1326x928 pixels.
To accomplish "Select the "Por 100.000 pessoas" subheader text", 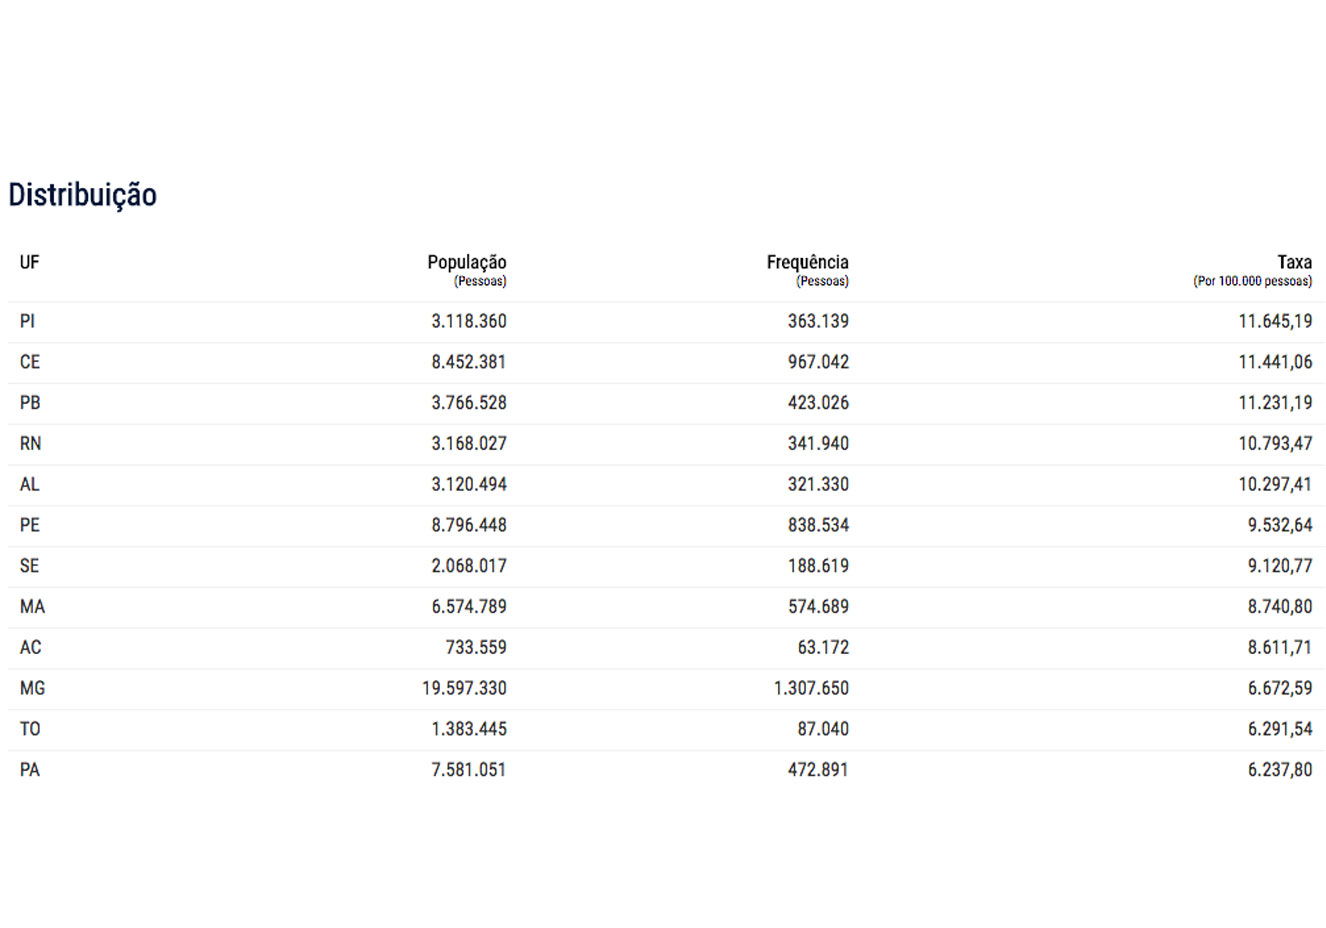I will click(1252, 281).
